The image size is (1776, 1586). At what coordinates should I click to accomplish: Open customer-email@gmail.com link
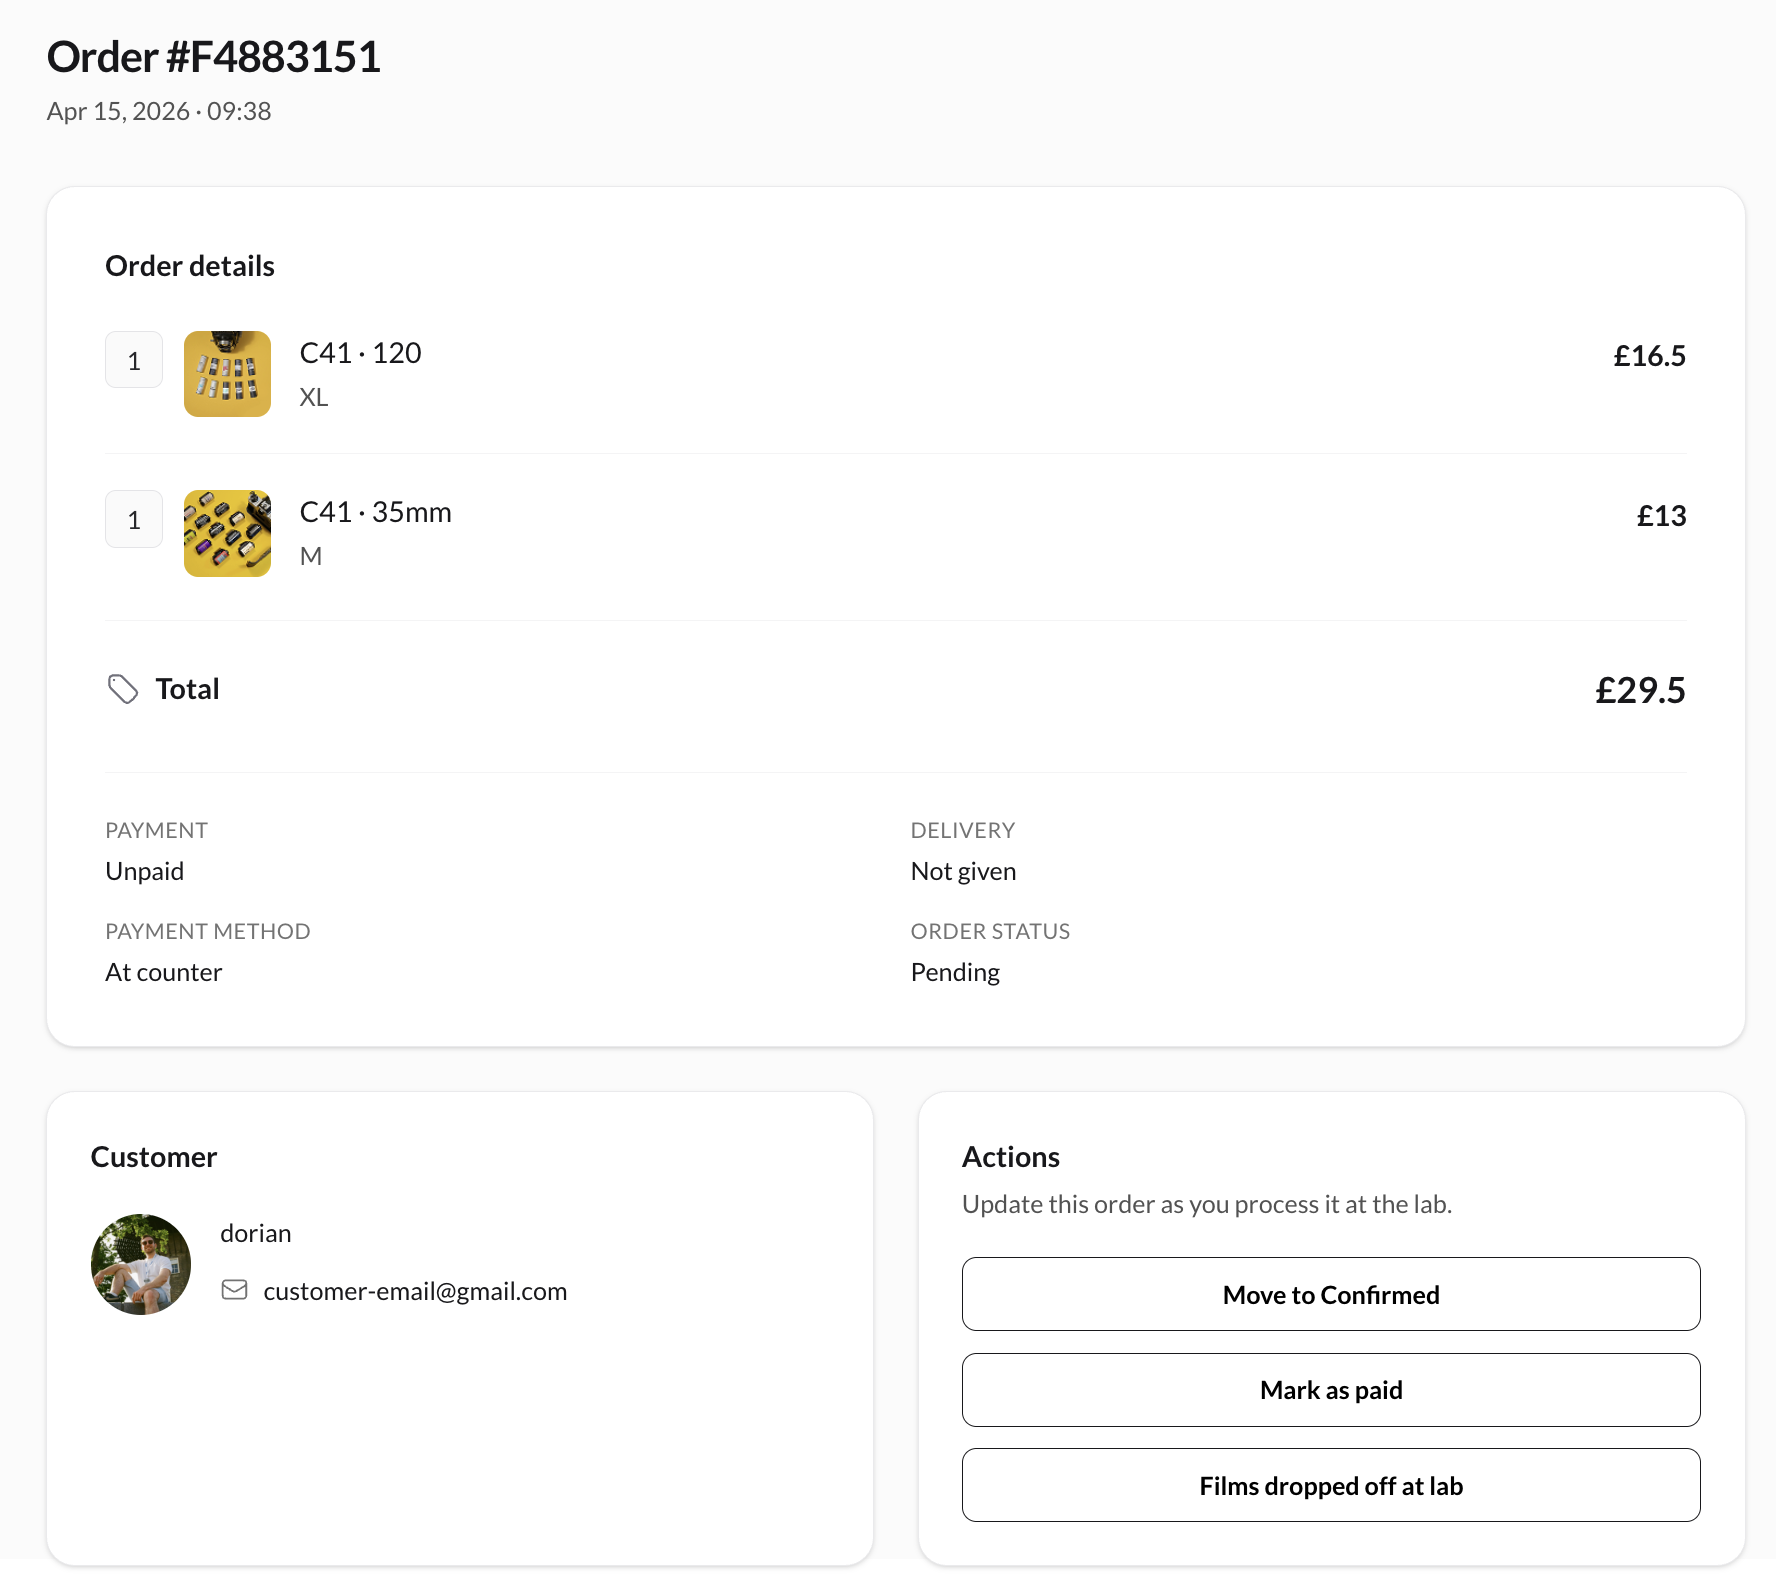[x=416, y=1290]
